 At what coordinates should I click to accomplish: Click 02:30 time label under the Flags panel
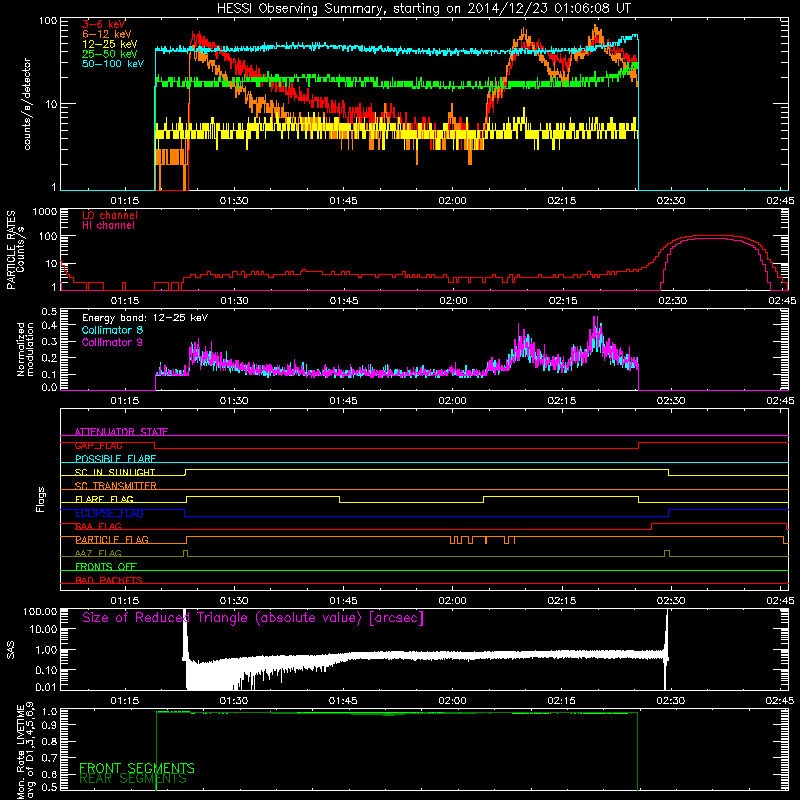671,601
